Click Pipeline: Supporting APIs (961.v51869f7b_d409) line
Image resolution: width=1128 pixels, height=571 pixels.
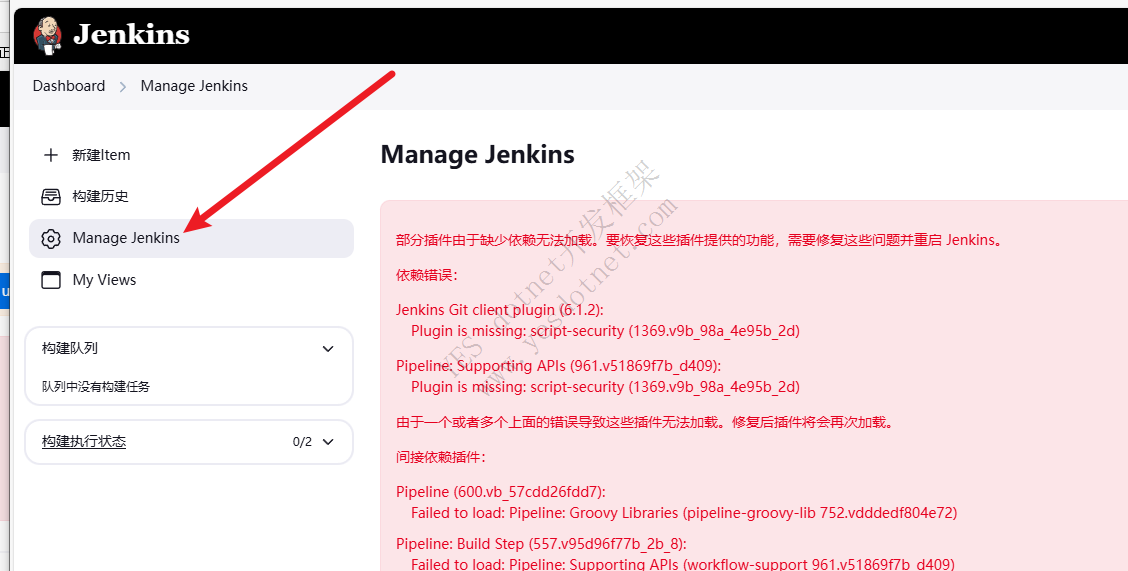pyautogui.click(x=558, y=366)
